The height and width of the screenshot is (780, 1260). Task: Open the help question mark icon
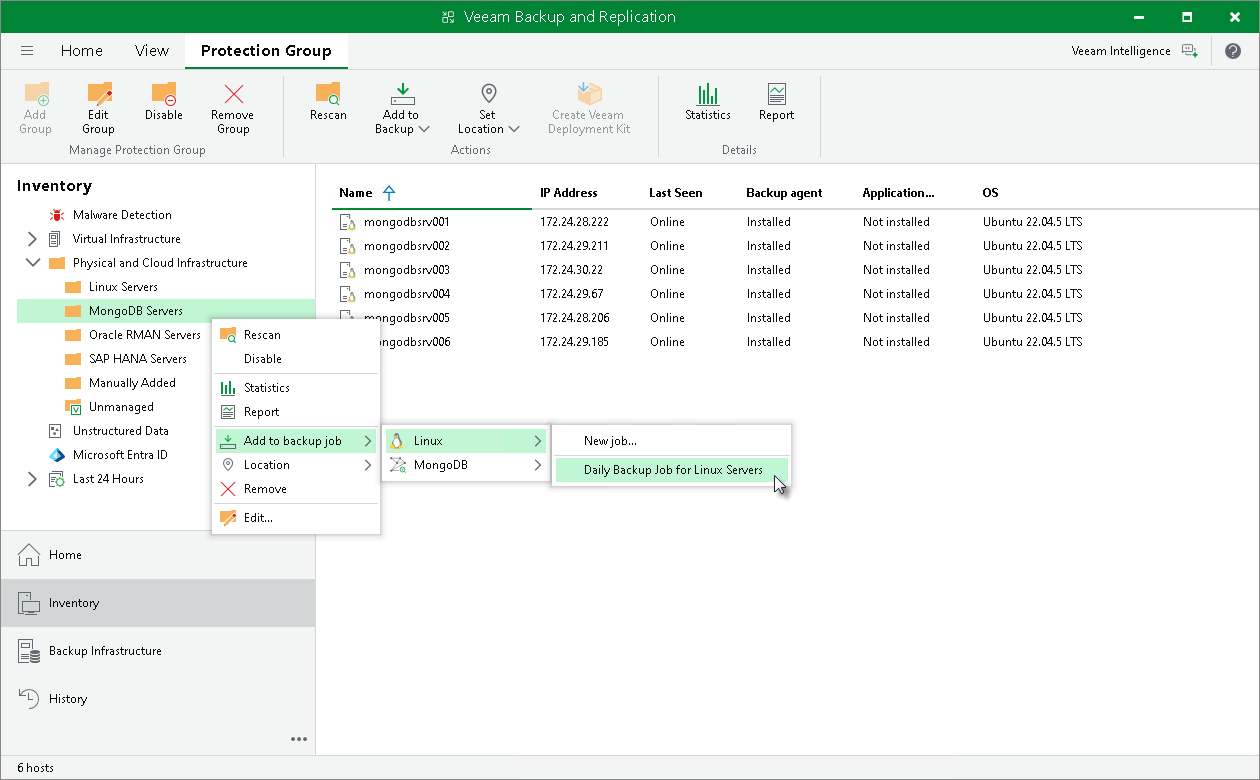(x=1232, y=51)
